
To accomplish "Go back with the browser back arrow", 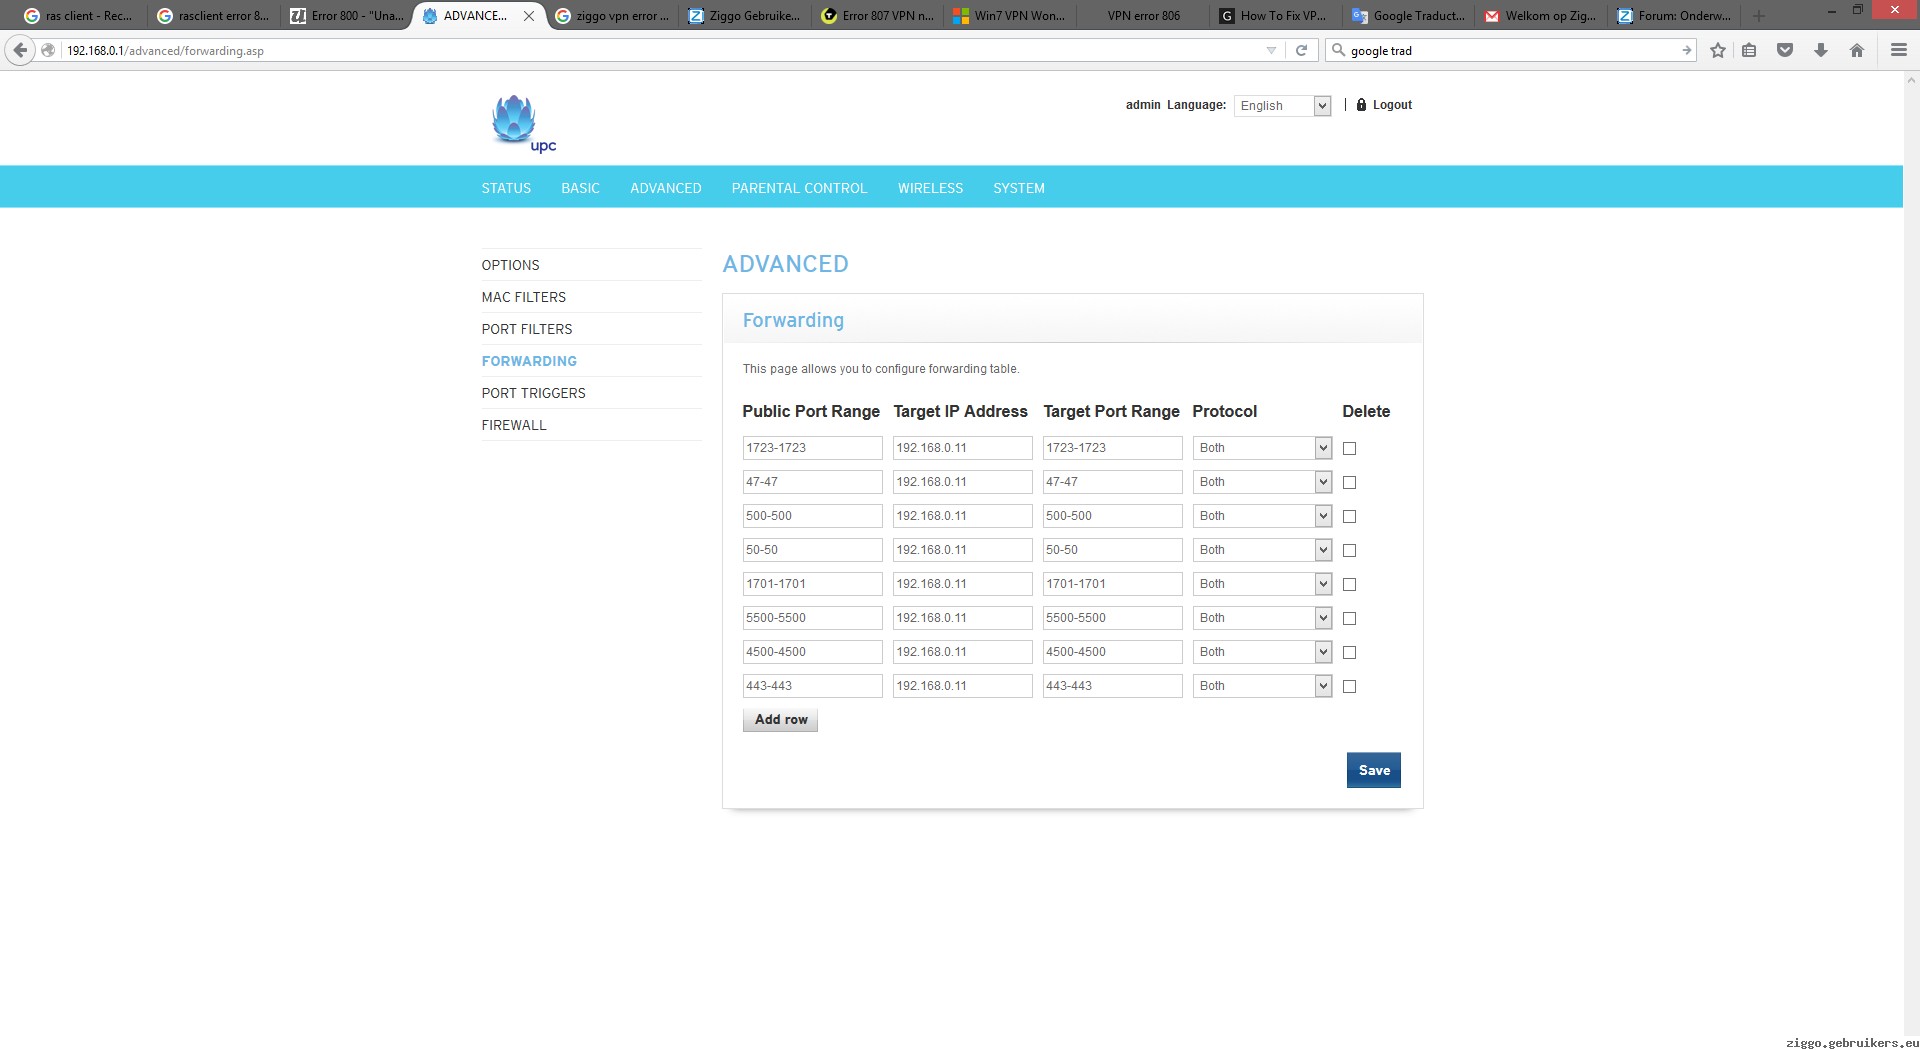I will pos(20,50).
